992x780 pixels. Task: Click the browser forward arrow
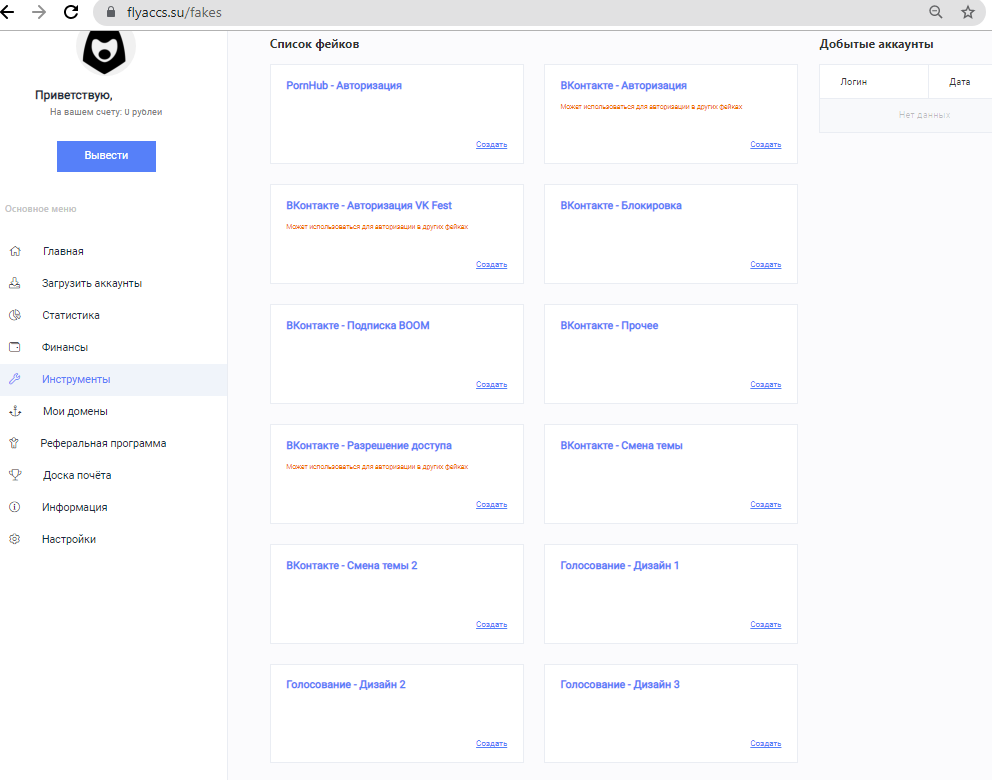point(39,12)
